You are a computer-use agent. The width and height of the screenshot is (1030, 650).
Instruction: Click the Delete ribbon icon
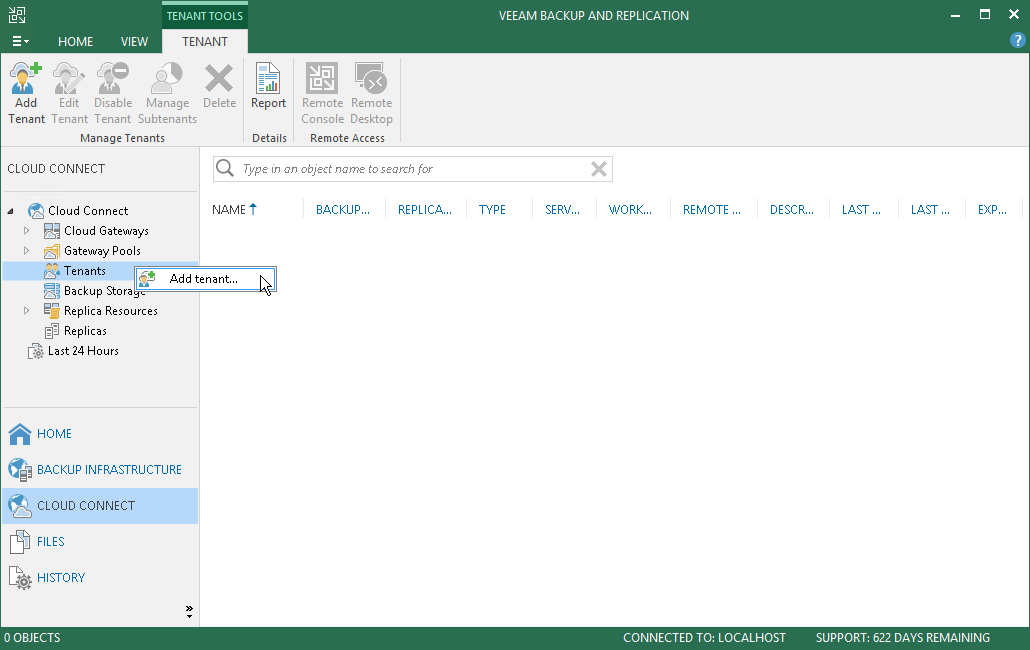219,87
